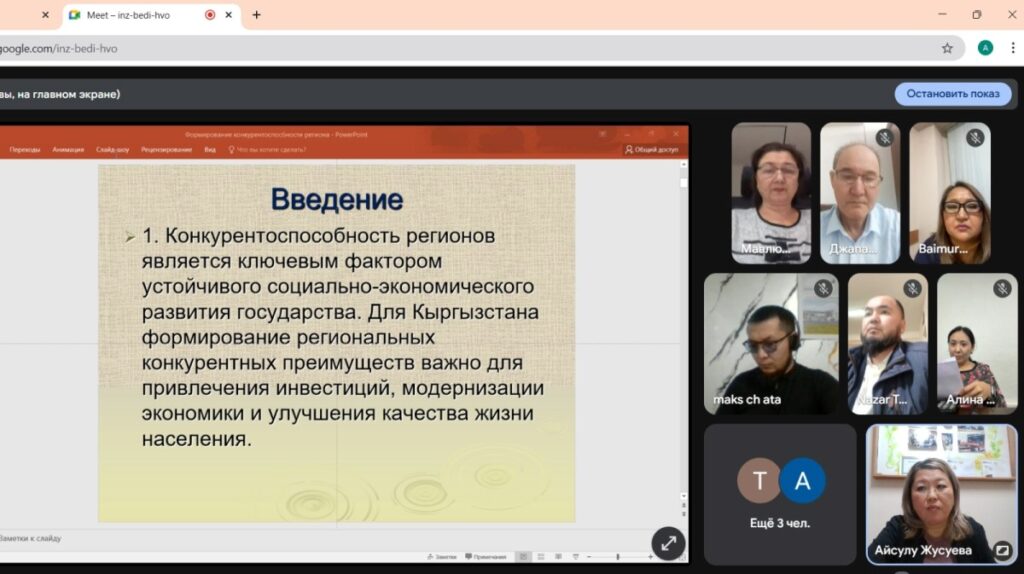Toggle the Заметки notes pane button
This screenshot has height=574, width=1024.
[442, 557]
